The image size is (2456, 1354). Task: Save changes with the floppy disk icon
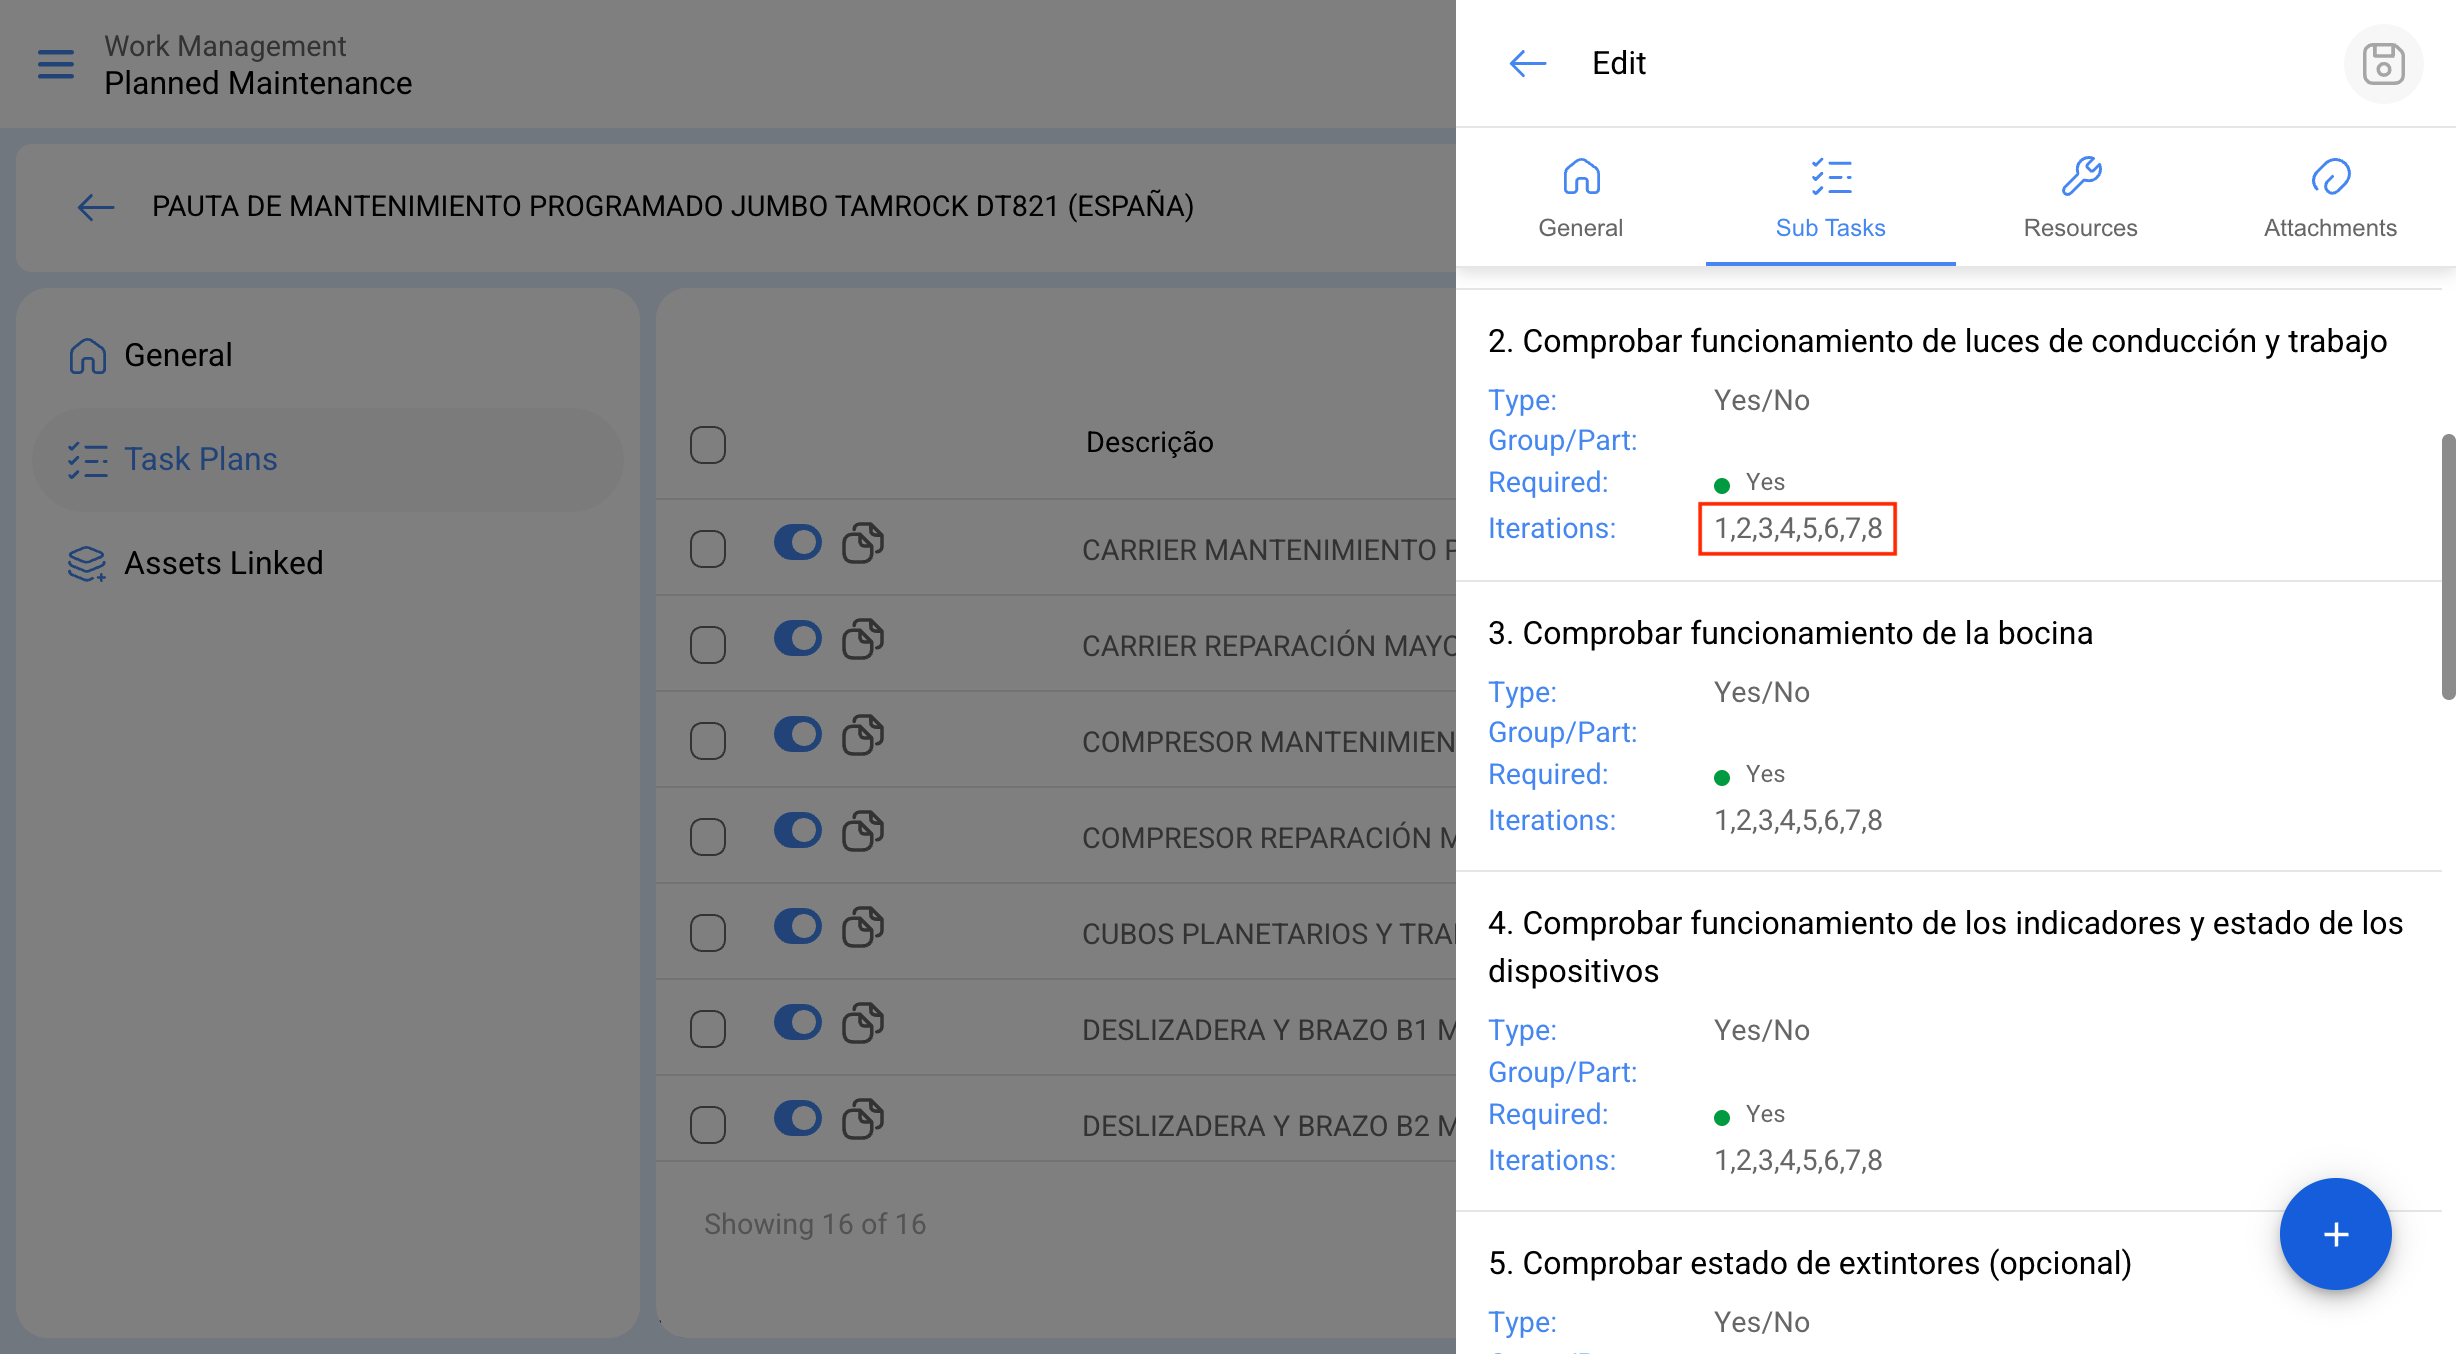(2383, 64)
